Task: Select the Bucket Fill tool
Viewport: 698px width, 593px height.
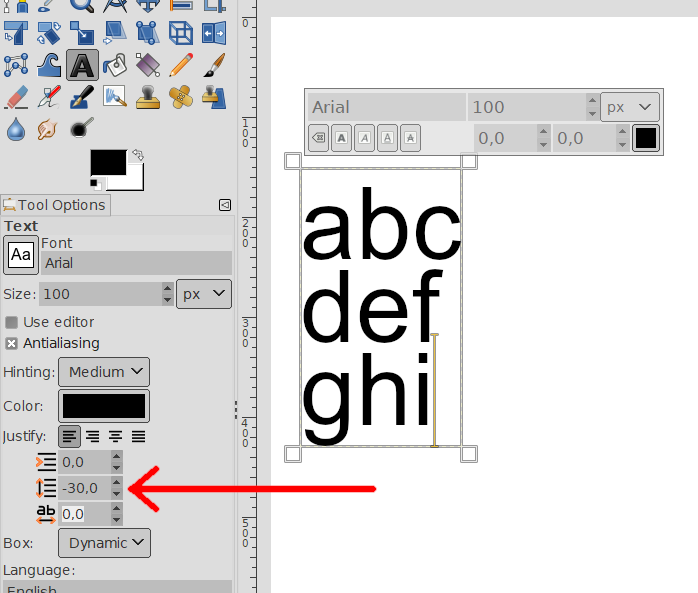Action: pos(115,65)
